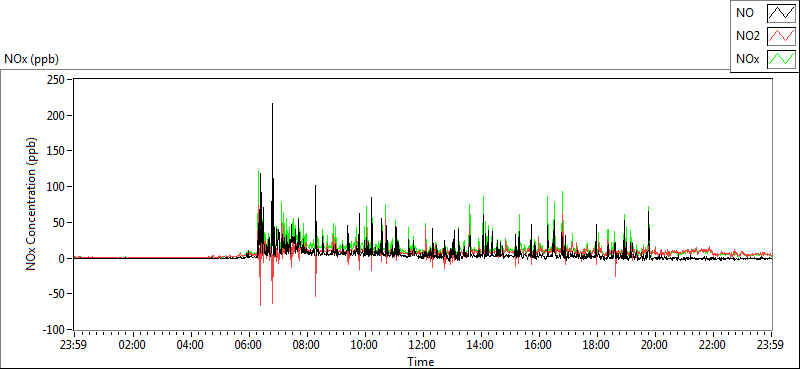800x369 pixels.
Task: Click the rightmost 23:59 time axis label
Action: click(x=771, y=345)
